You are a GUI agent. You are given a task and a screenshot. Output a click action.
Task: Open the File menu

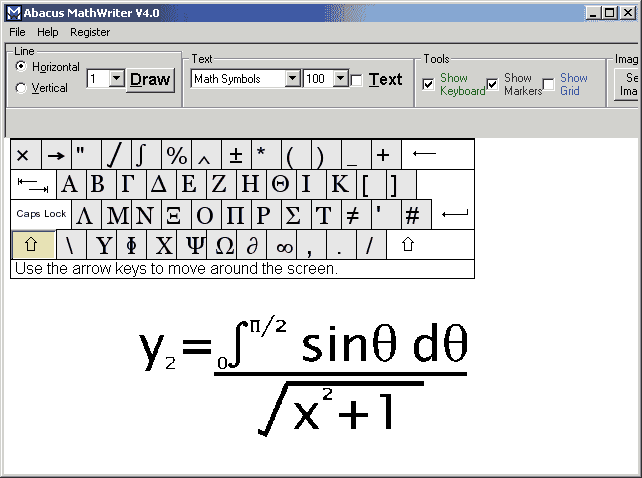(17, 32)
